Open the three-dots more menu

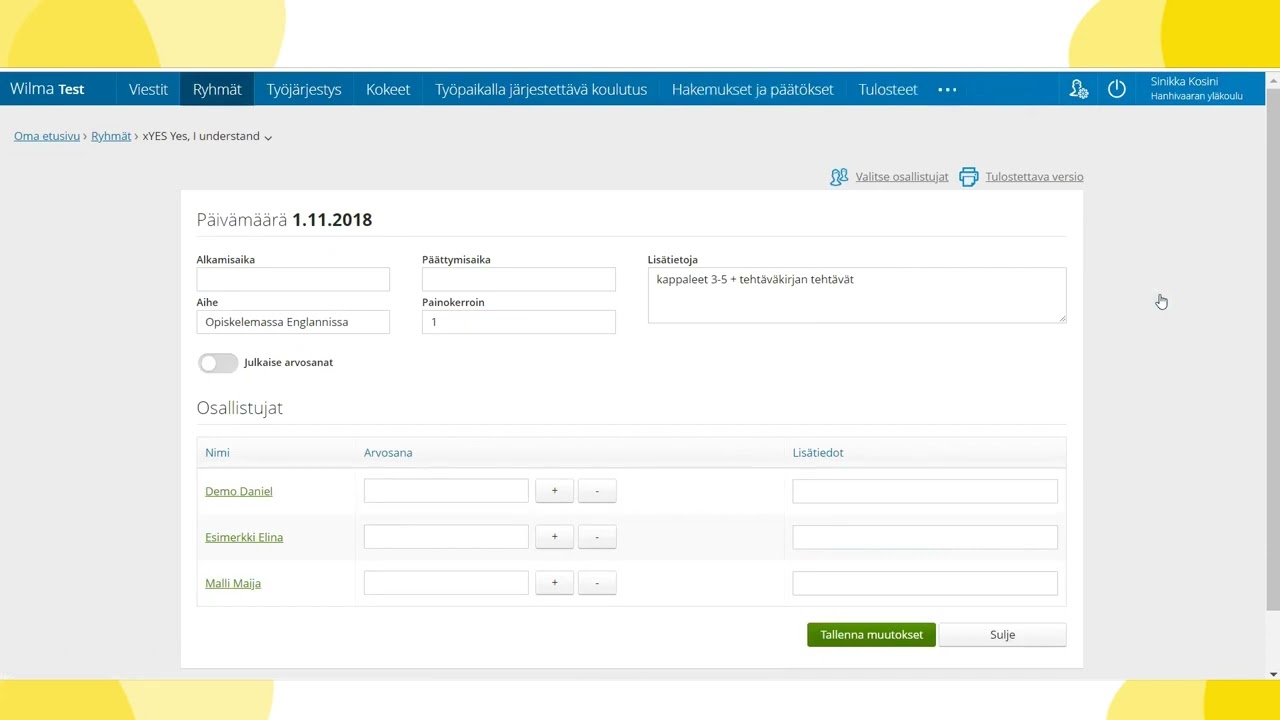[x=947, y=89]
